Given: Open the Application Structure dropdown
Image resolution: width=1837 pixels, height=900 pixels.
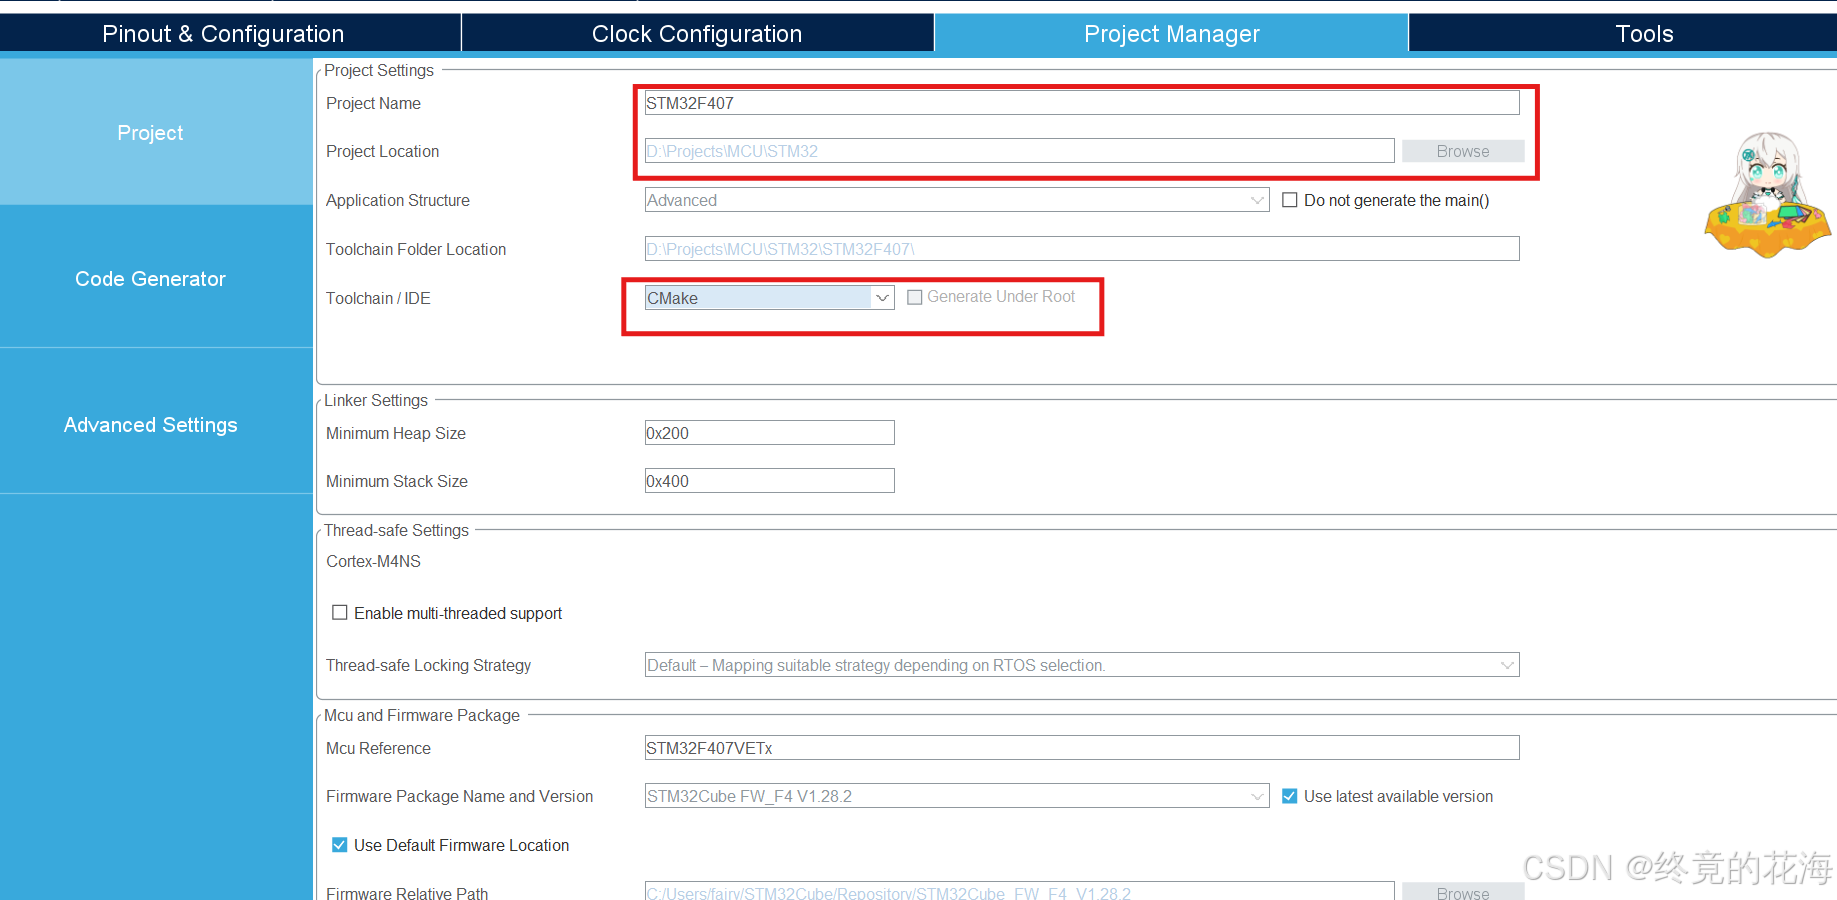Looking at the screenshot, I should (x=957, y=200).
